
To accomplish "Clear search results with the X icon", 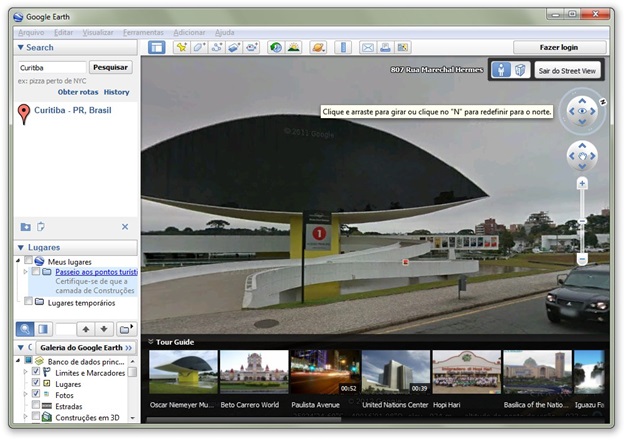I will (125, 227).
